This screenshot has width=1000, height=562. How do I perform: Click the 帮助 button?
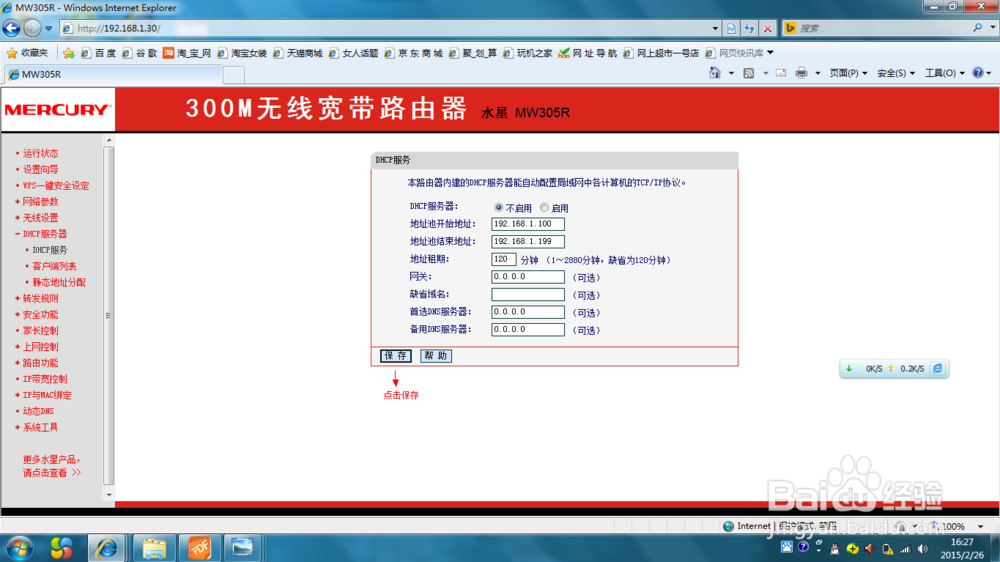coord(436,355)
